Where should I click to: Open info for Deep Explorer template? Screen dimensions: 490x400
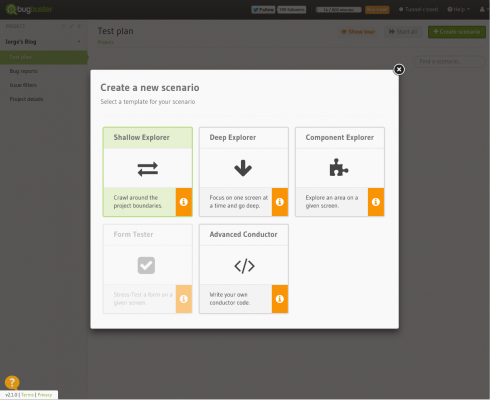[x=280, y=202]
